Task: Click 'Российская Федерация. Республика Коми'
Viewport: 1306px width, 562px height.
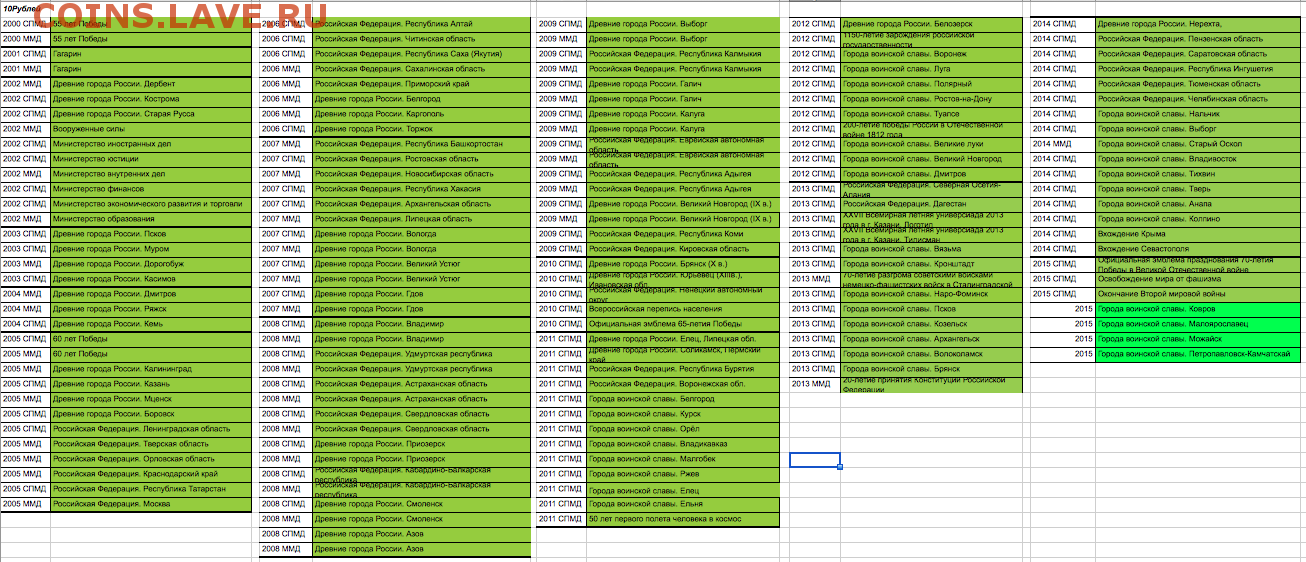Action: pos(683,234)
